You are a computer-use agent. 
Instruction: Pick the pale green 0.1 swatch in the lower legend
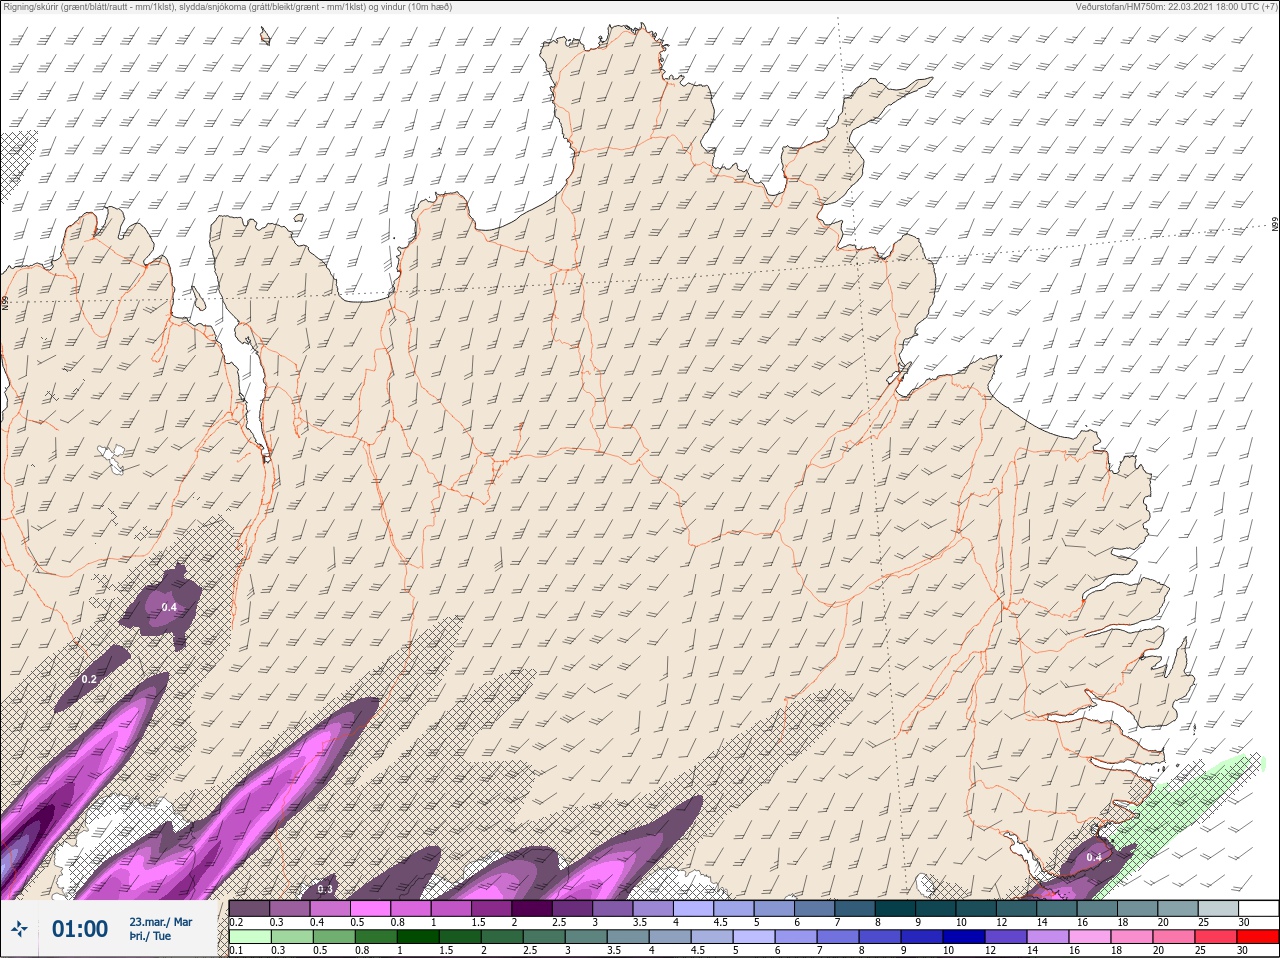(x=250, y=937)
